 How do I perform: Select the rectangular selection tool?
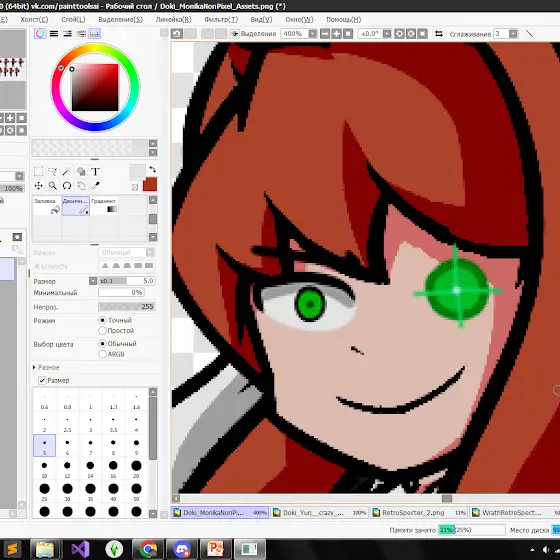coord(38,171)
